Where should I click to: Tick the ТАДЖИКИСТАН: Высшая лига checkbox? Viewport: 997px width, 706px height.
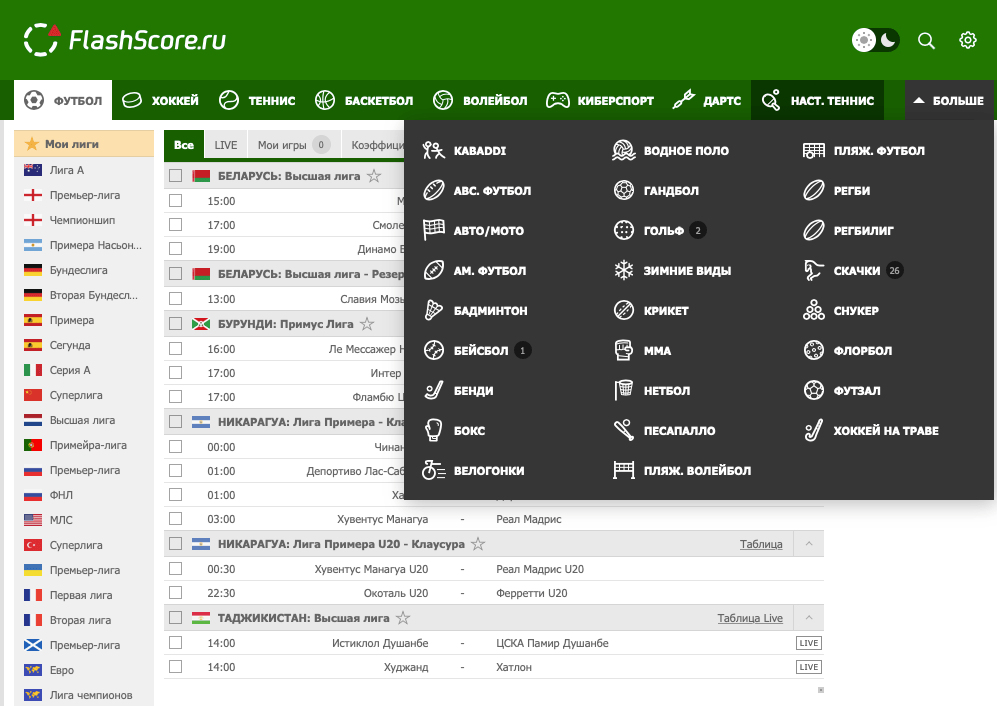176,618
